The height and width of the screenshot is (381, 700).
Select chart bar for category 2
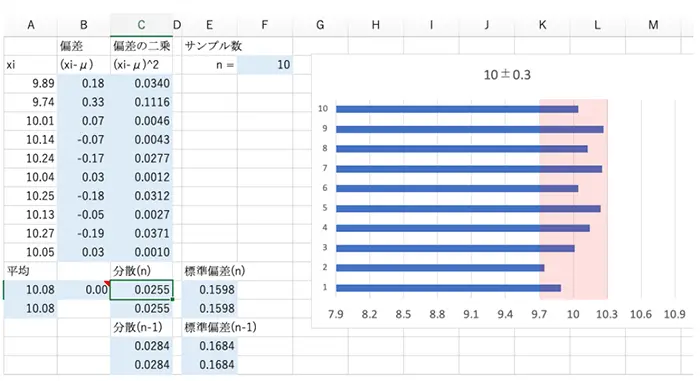coord(440,268)
